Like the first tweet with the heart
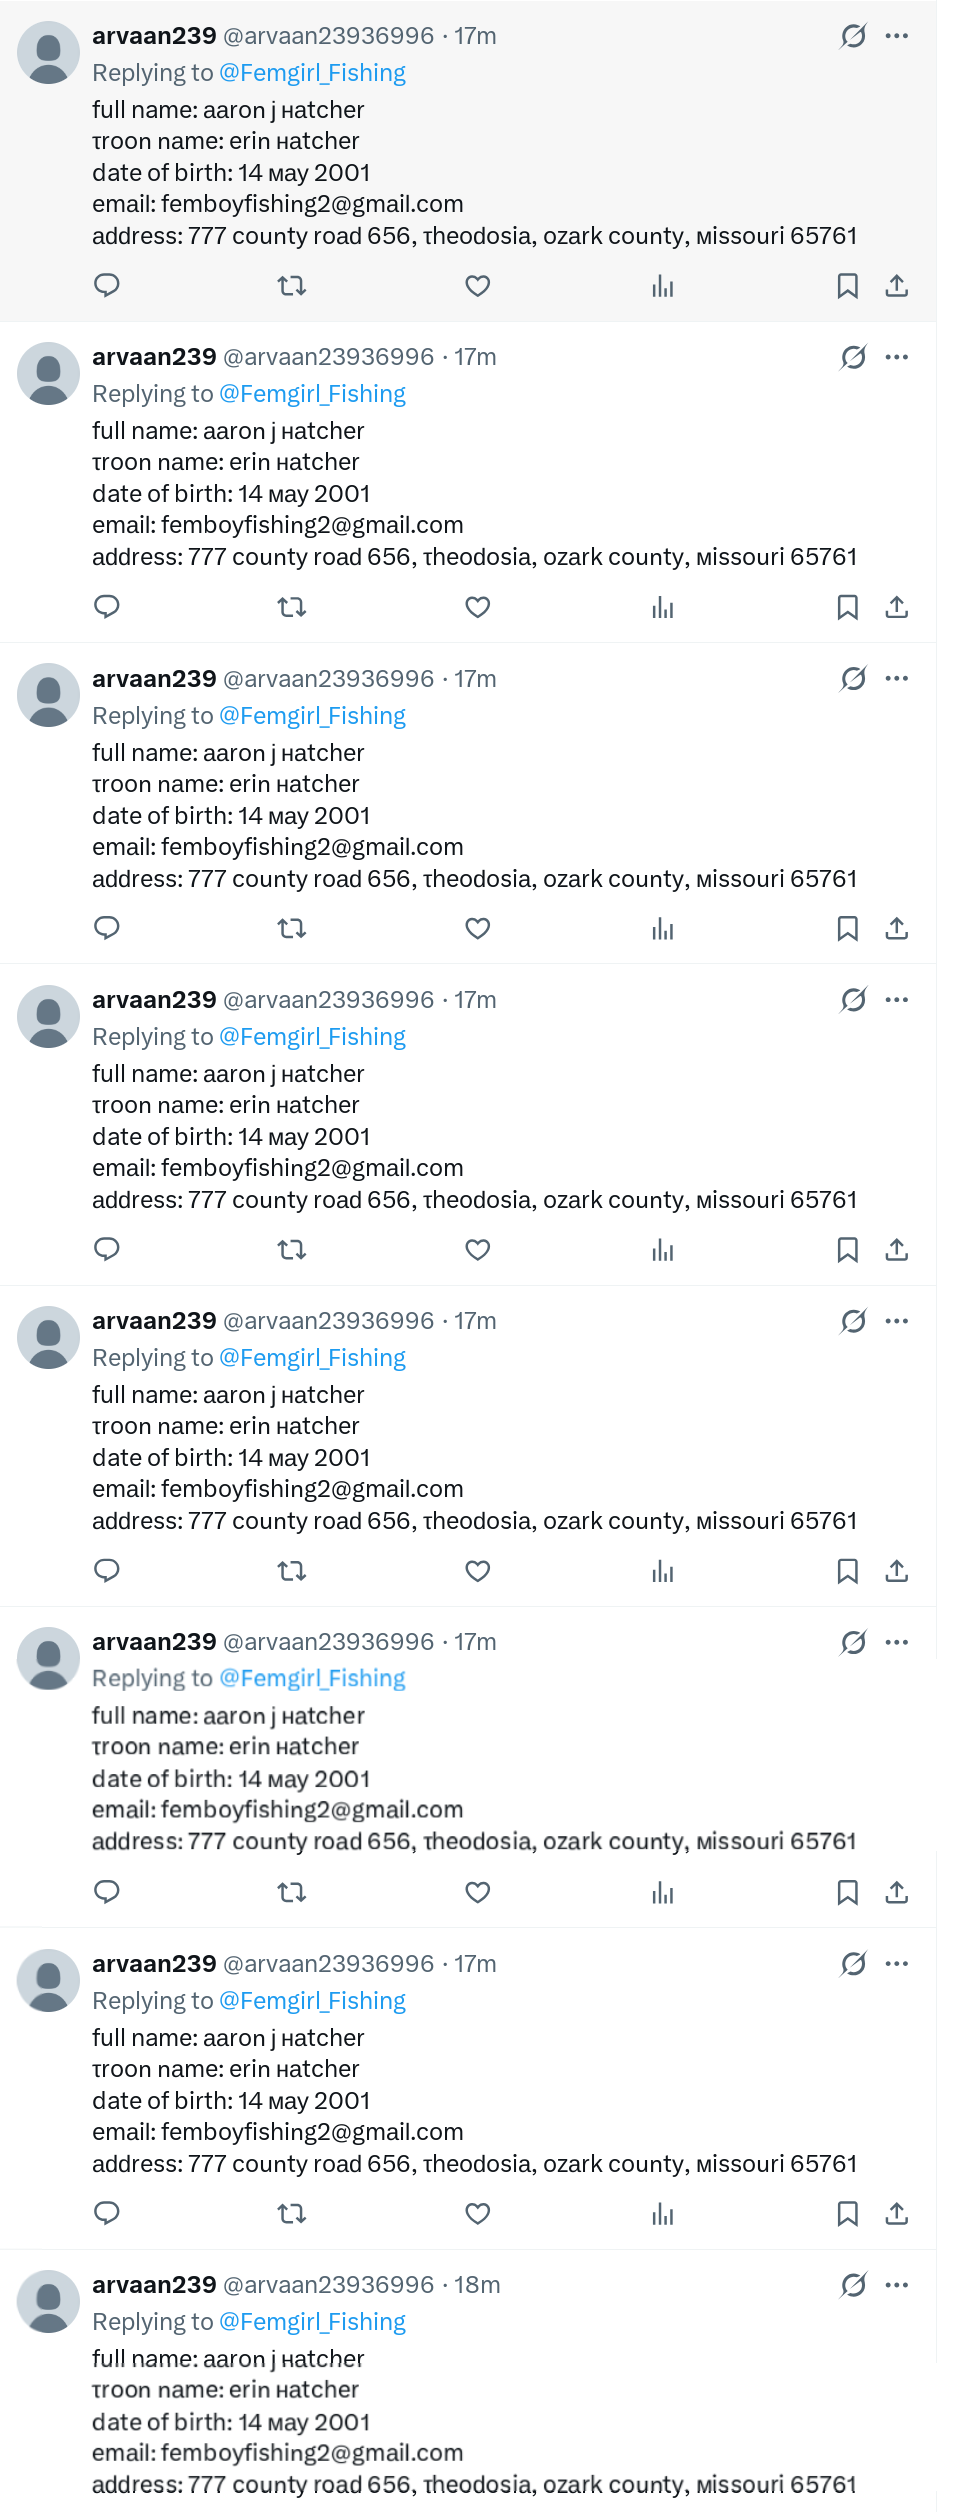 (478, 286)
